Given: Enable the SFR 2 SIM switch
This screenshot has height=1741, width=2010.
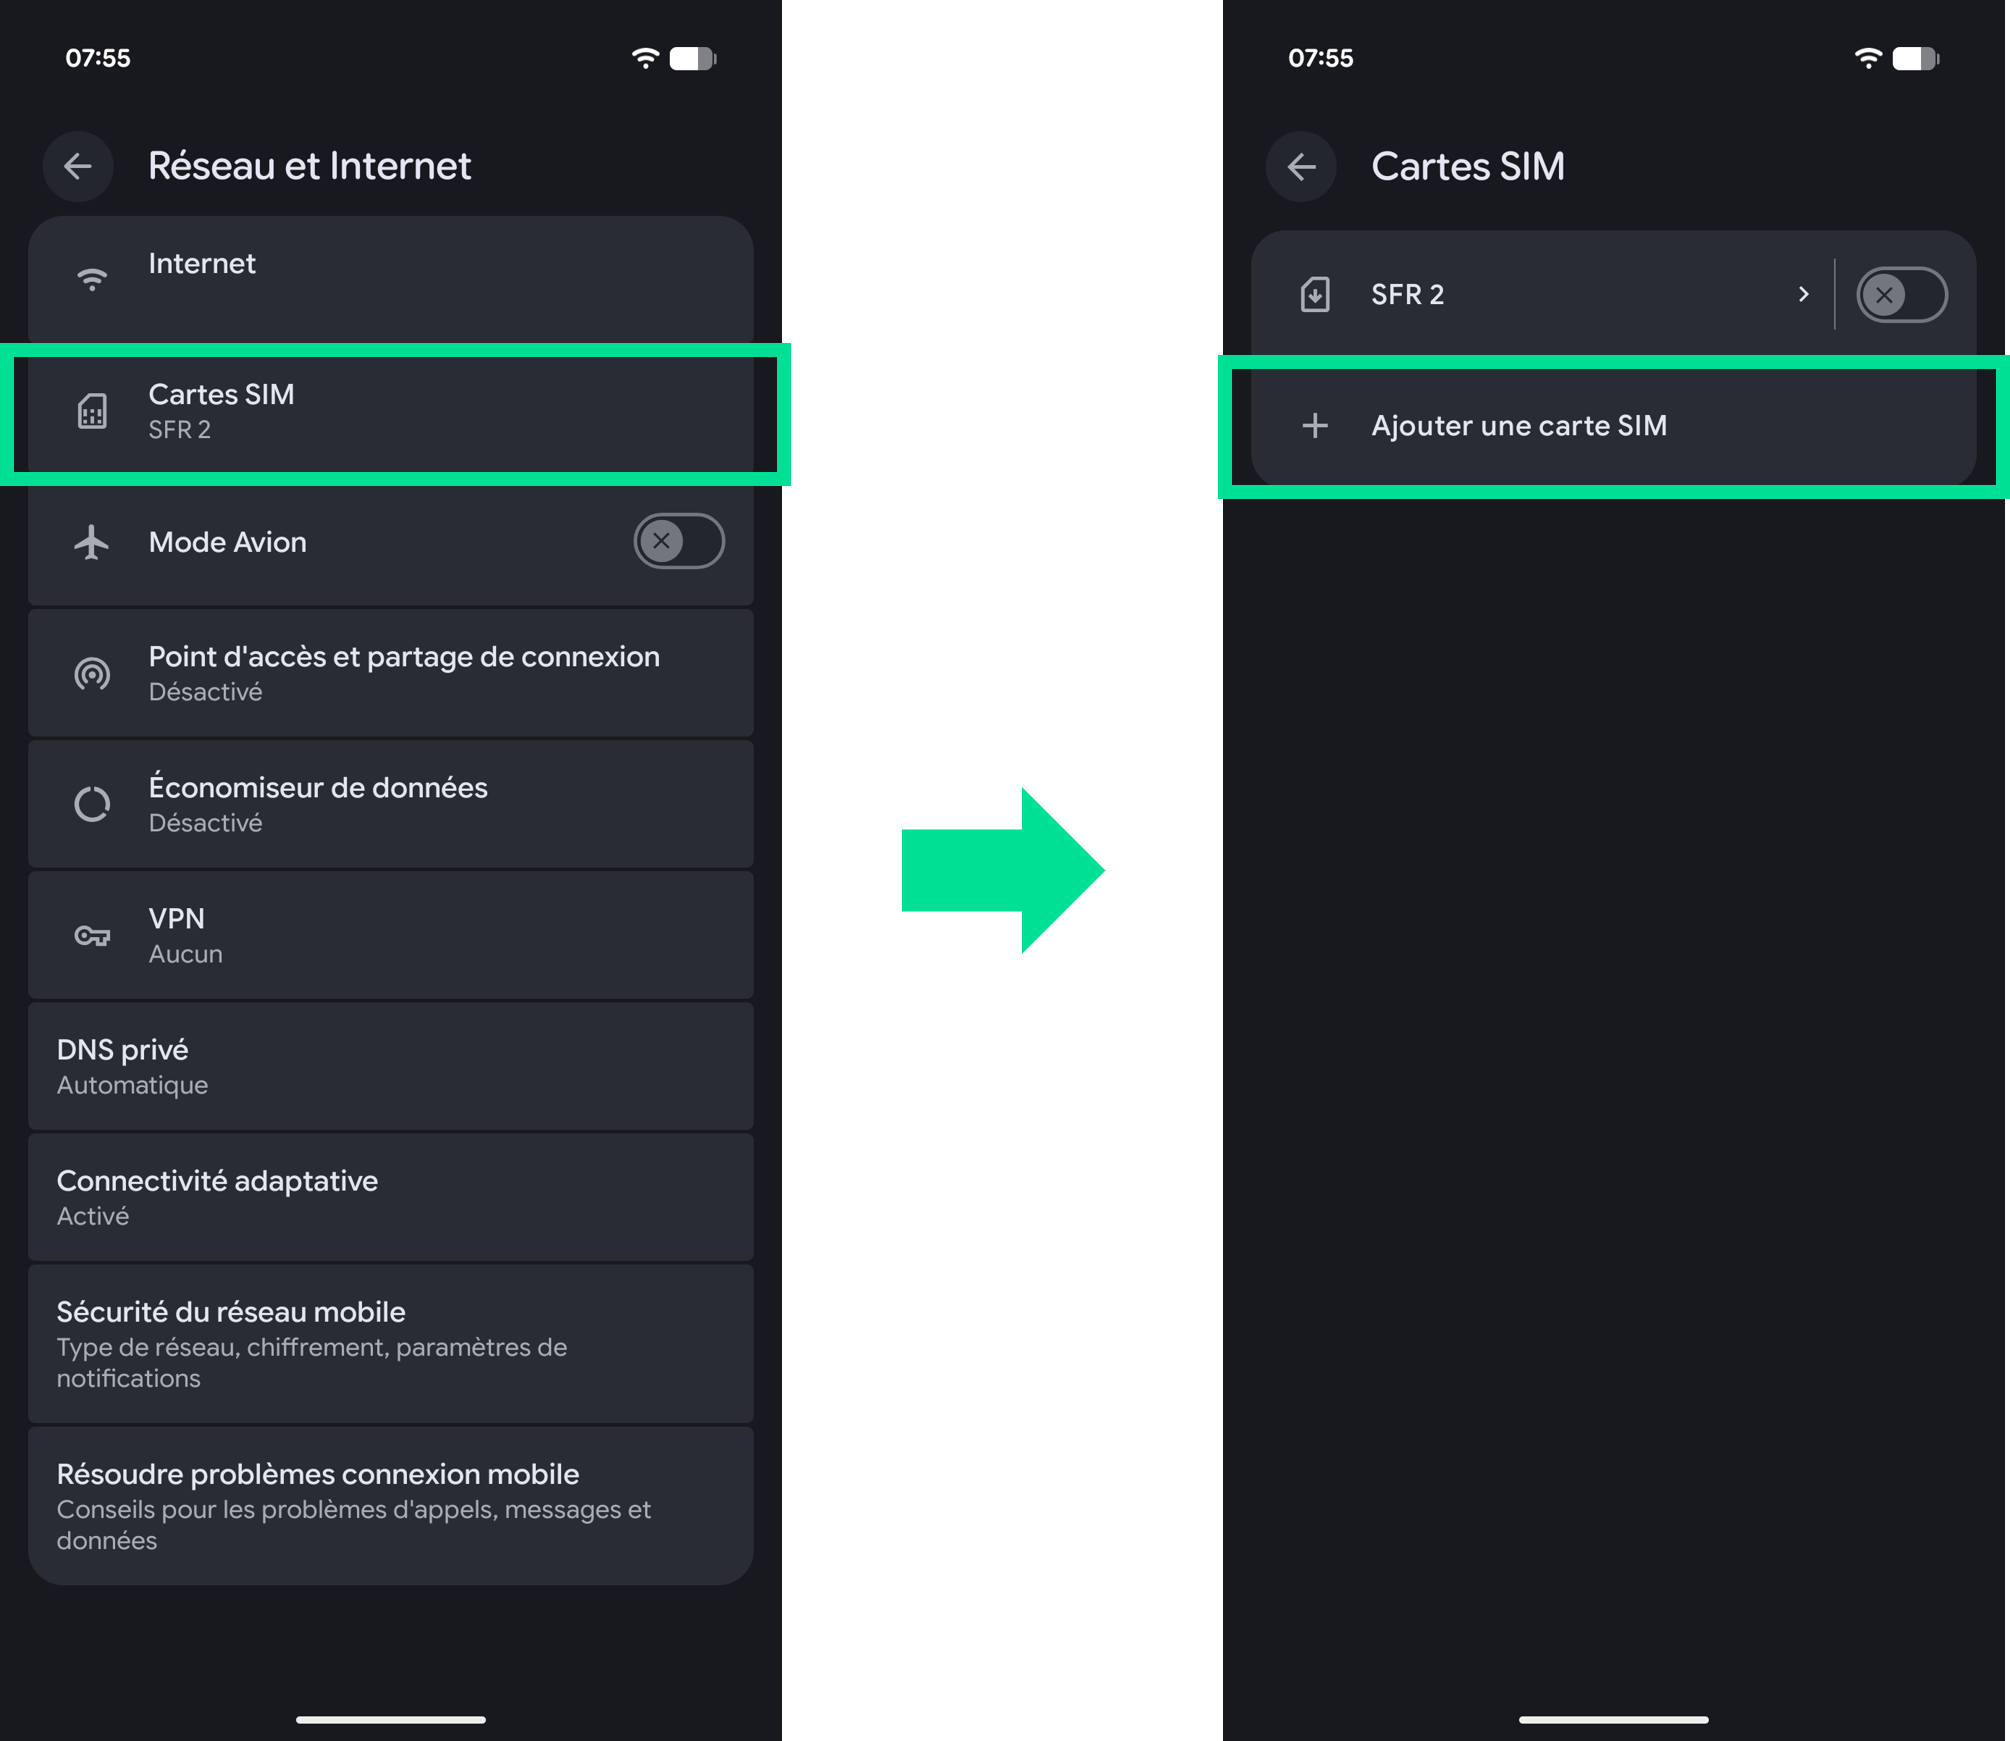Looking at the screenshot, I should pos(1901,295).
